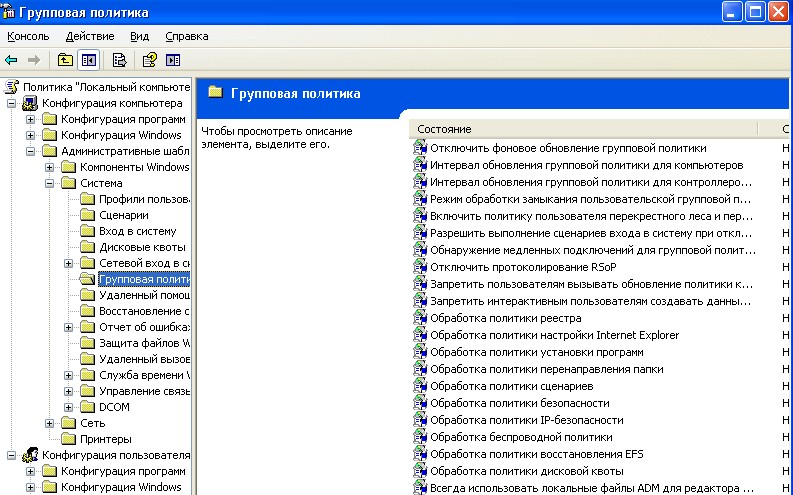Viewport: 793px width, 495px height.
Task: Select Групповая политика in the tree
Action: point(144,279)
